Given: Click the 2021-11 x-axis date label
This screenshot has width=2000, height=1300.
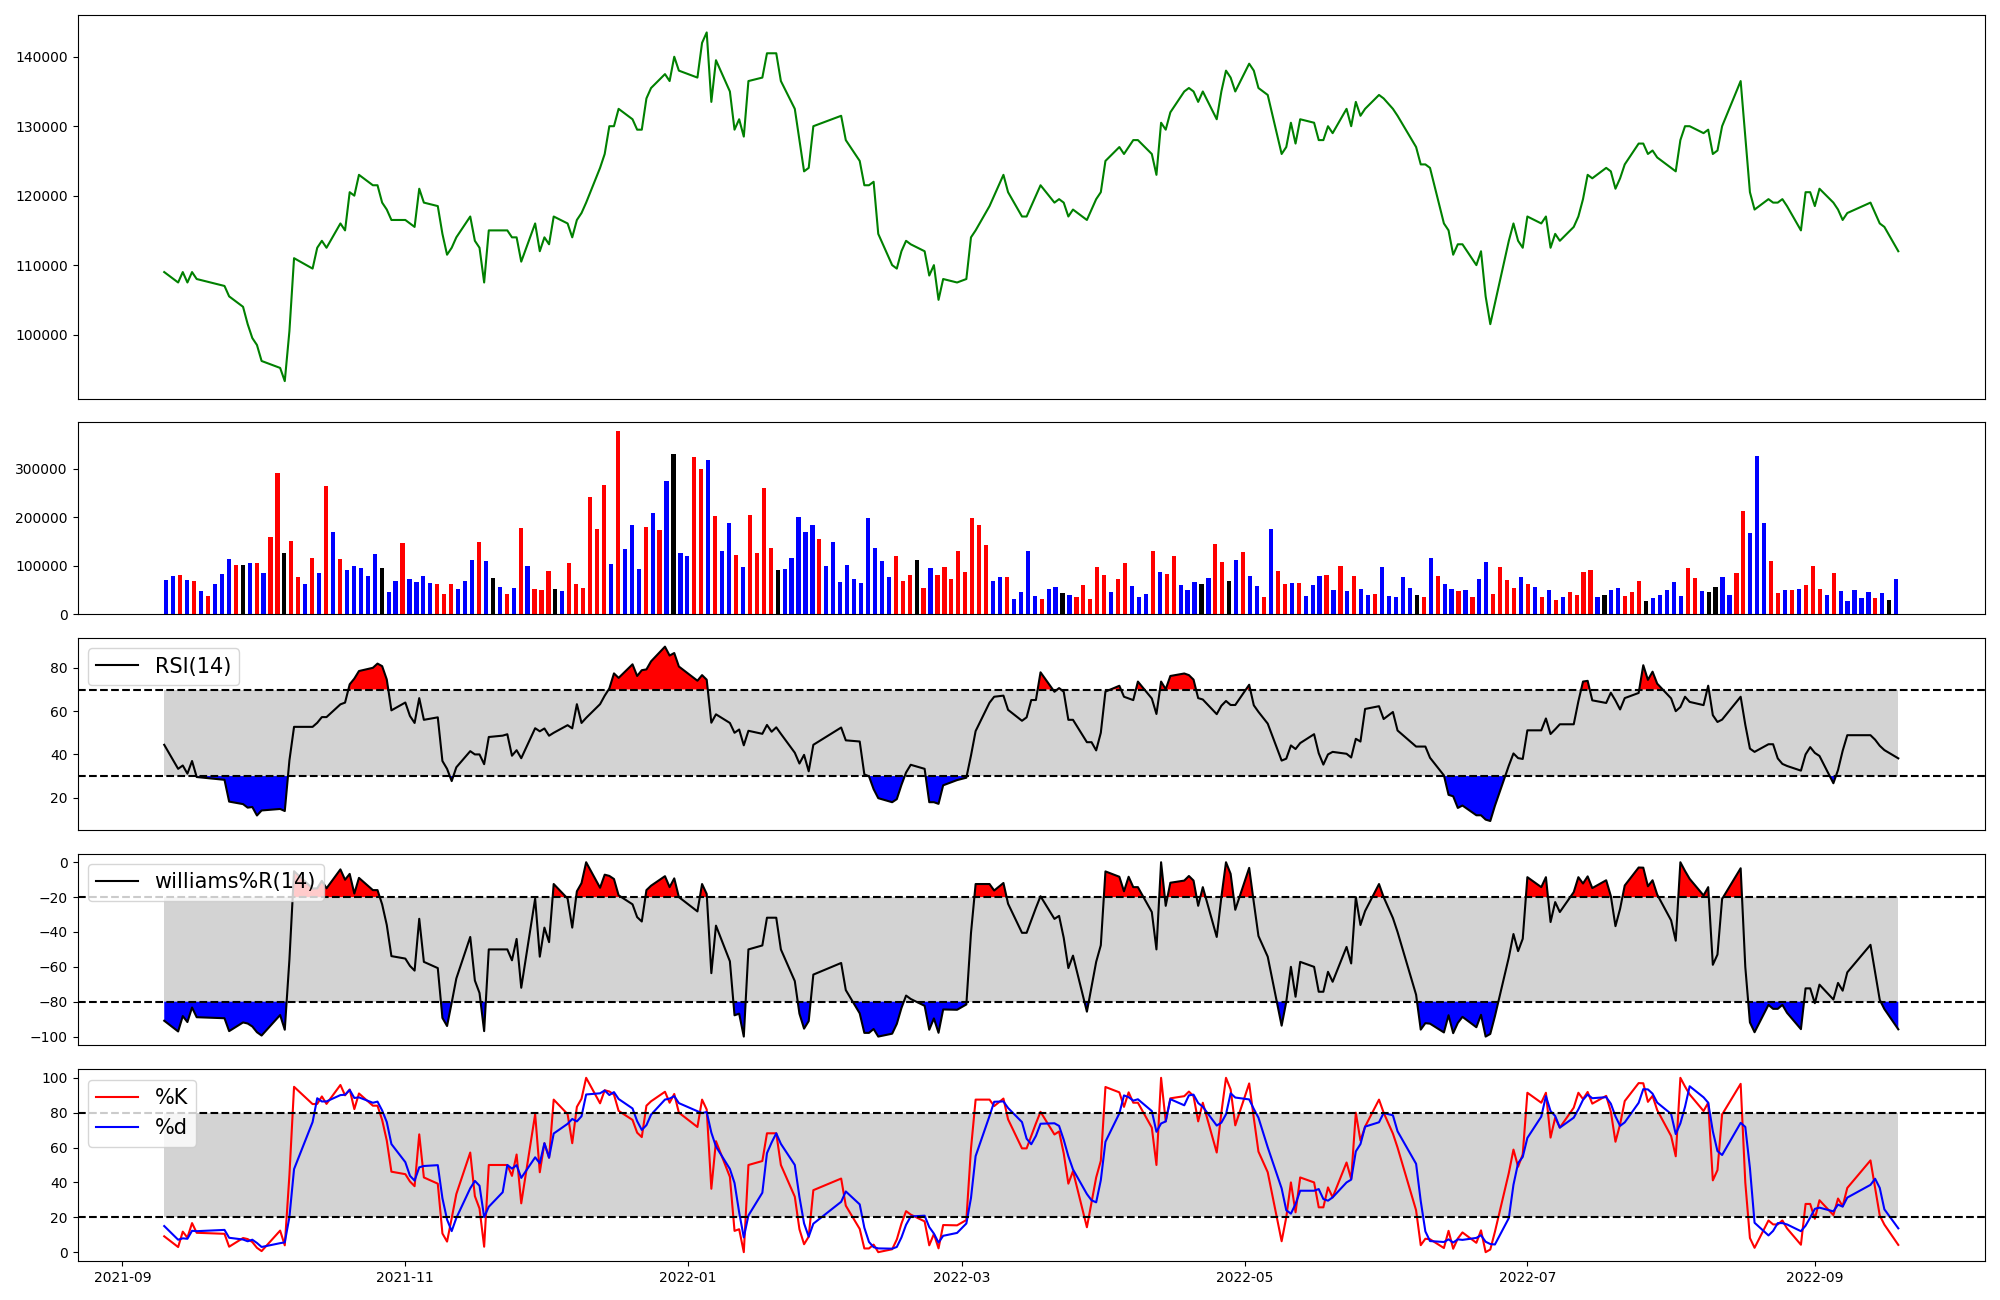Looking at the screenshot, I should (x=405, y=1277).
